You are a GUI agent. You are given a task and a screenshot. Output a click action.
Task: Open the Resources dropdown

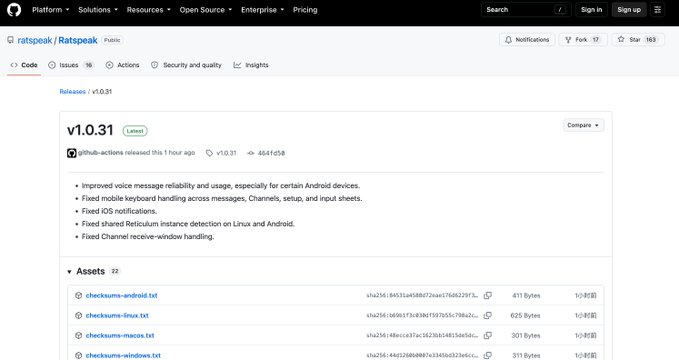(x=148, y=10)
